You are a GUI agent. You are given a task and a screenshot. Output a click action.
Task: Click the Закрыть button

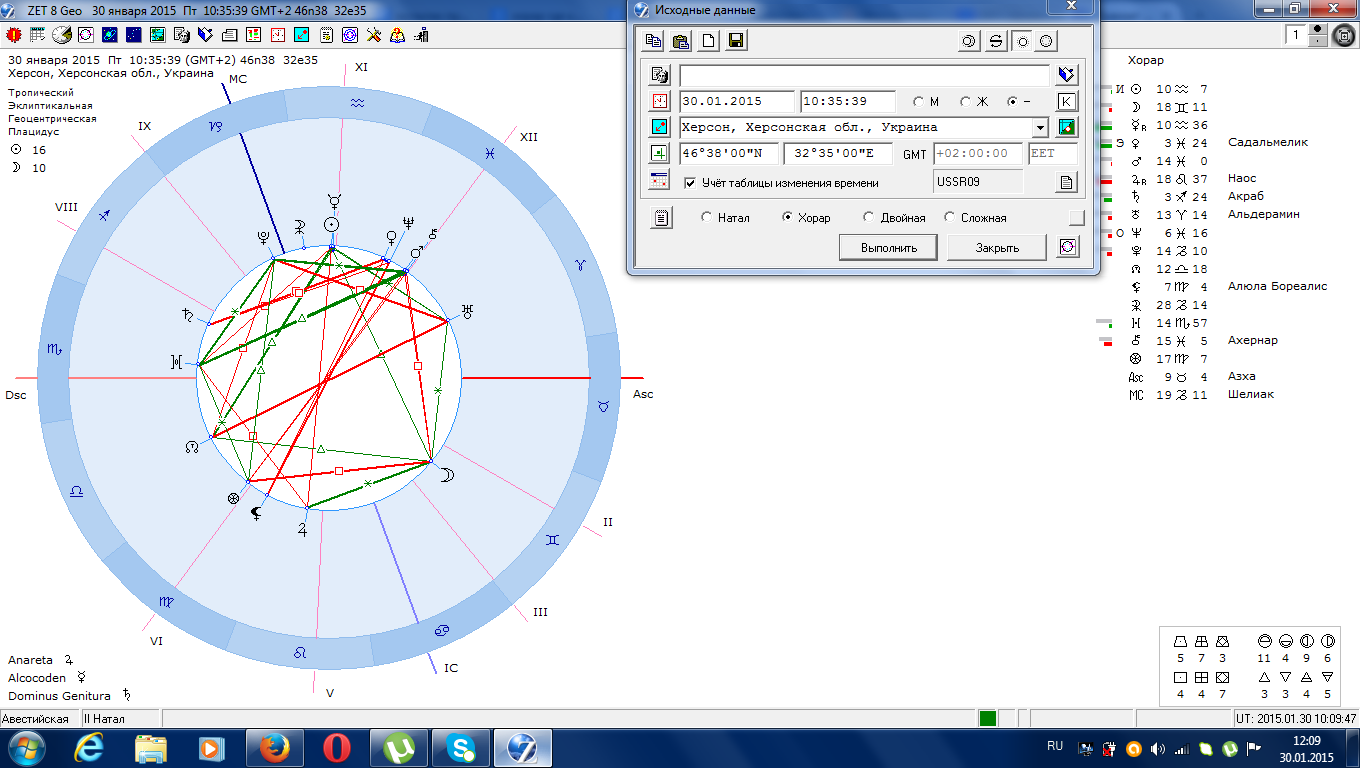point(997,247)
